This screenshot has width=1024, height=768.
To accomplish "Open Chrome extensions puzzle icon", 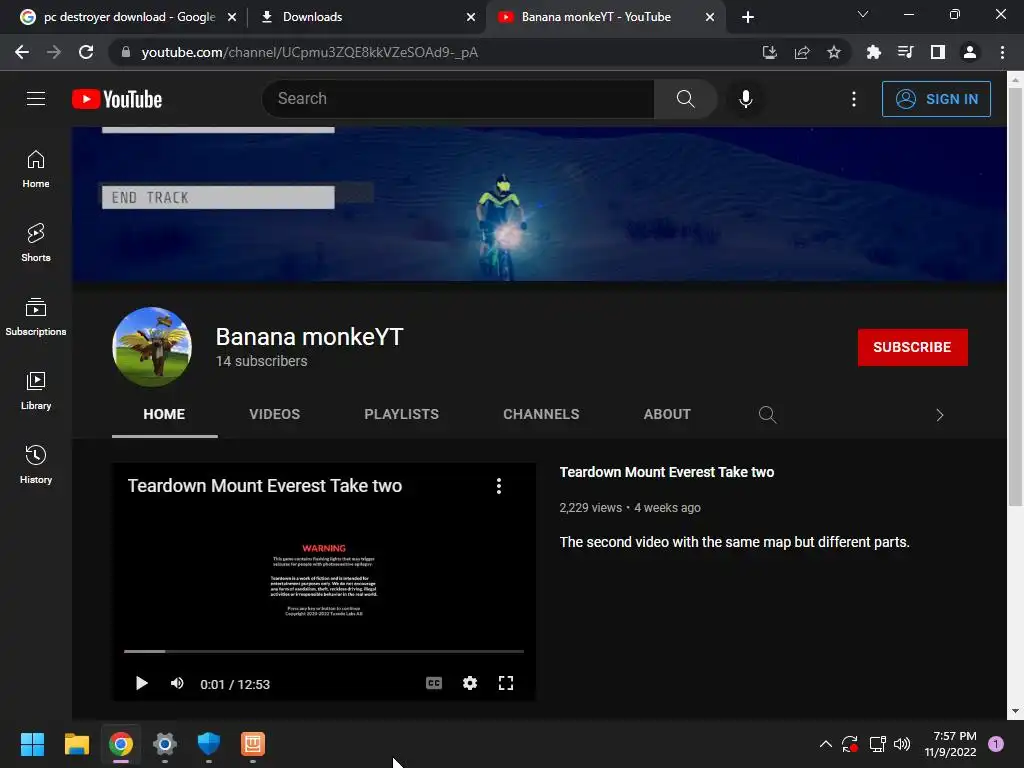I will coord(873,52).
